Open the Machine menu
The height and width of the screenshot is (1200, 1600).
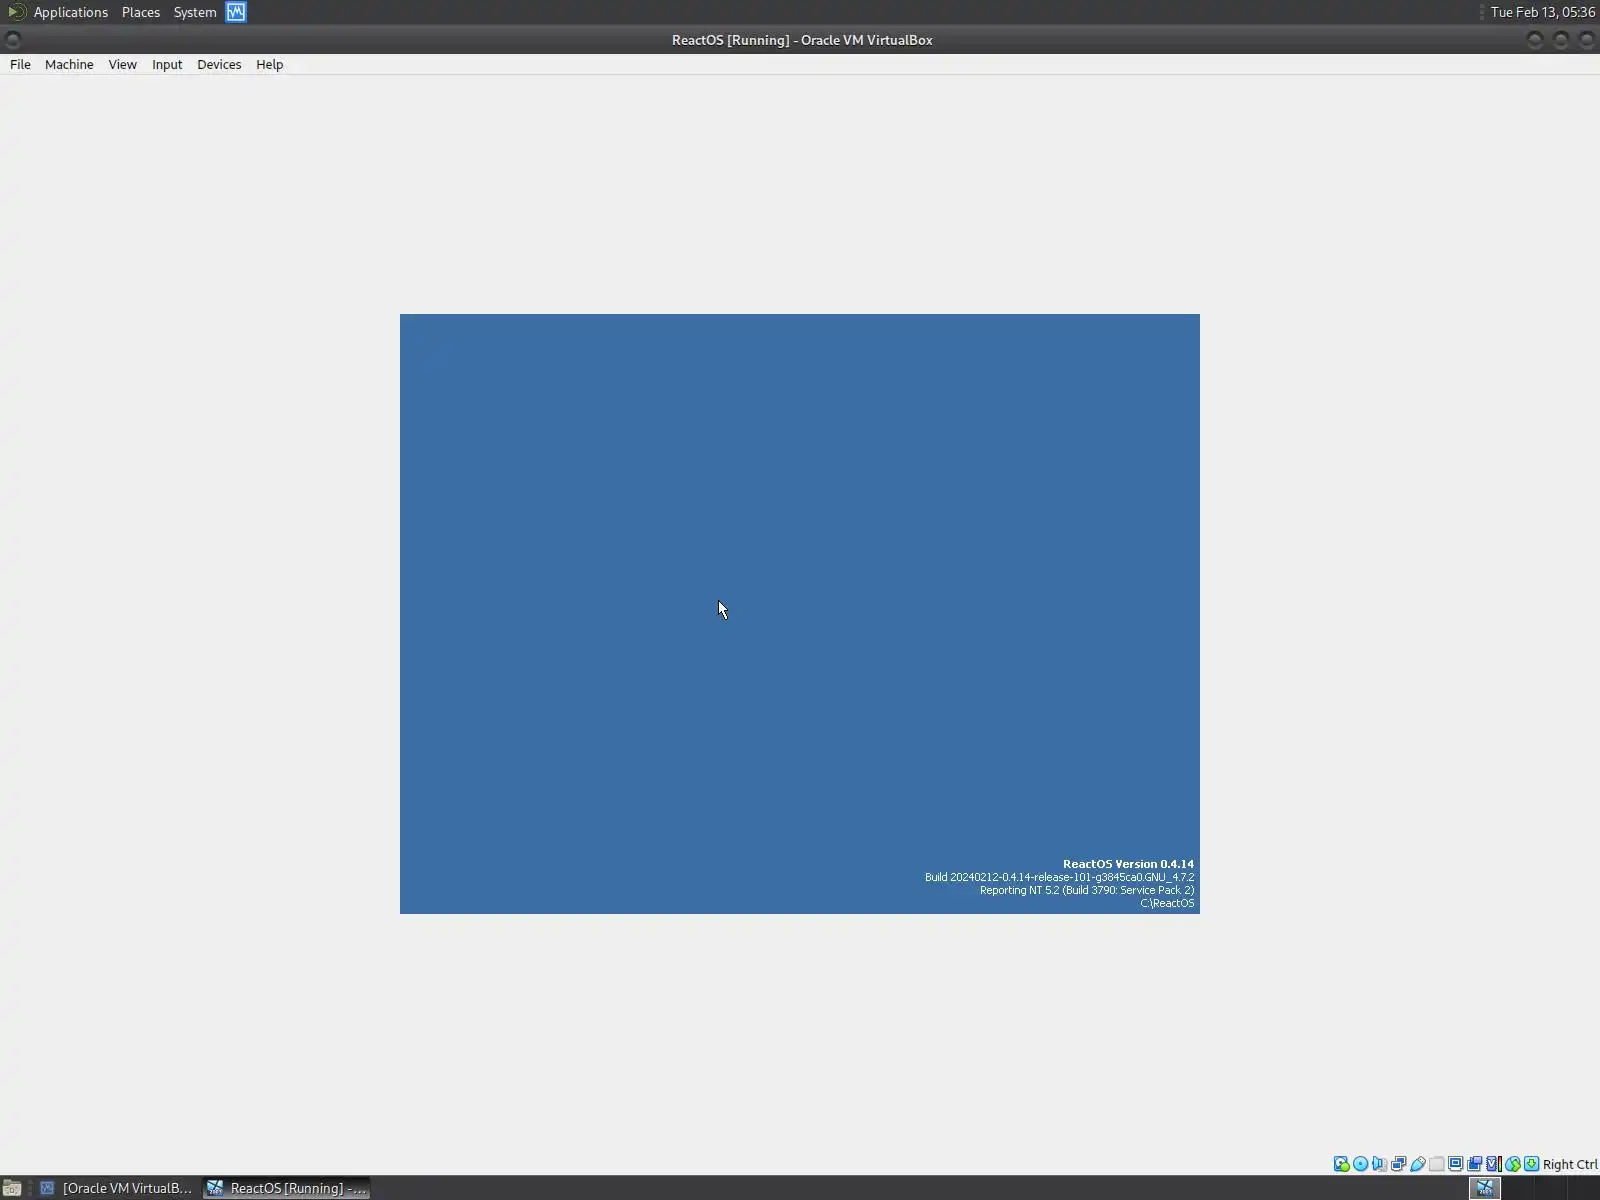[x=69, y=64]
